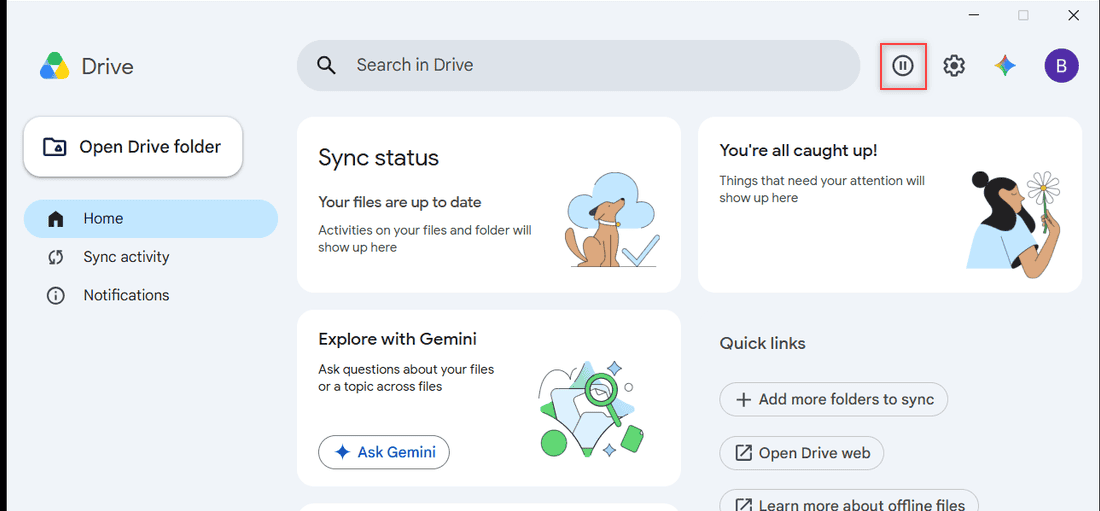The image size is (1100, 511).
Task: Open Drive web quick link
Action: pyautogui.click(x=802, y=453)
